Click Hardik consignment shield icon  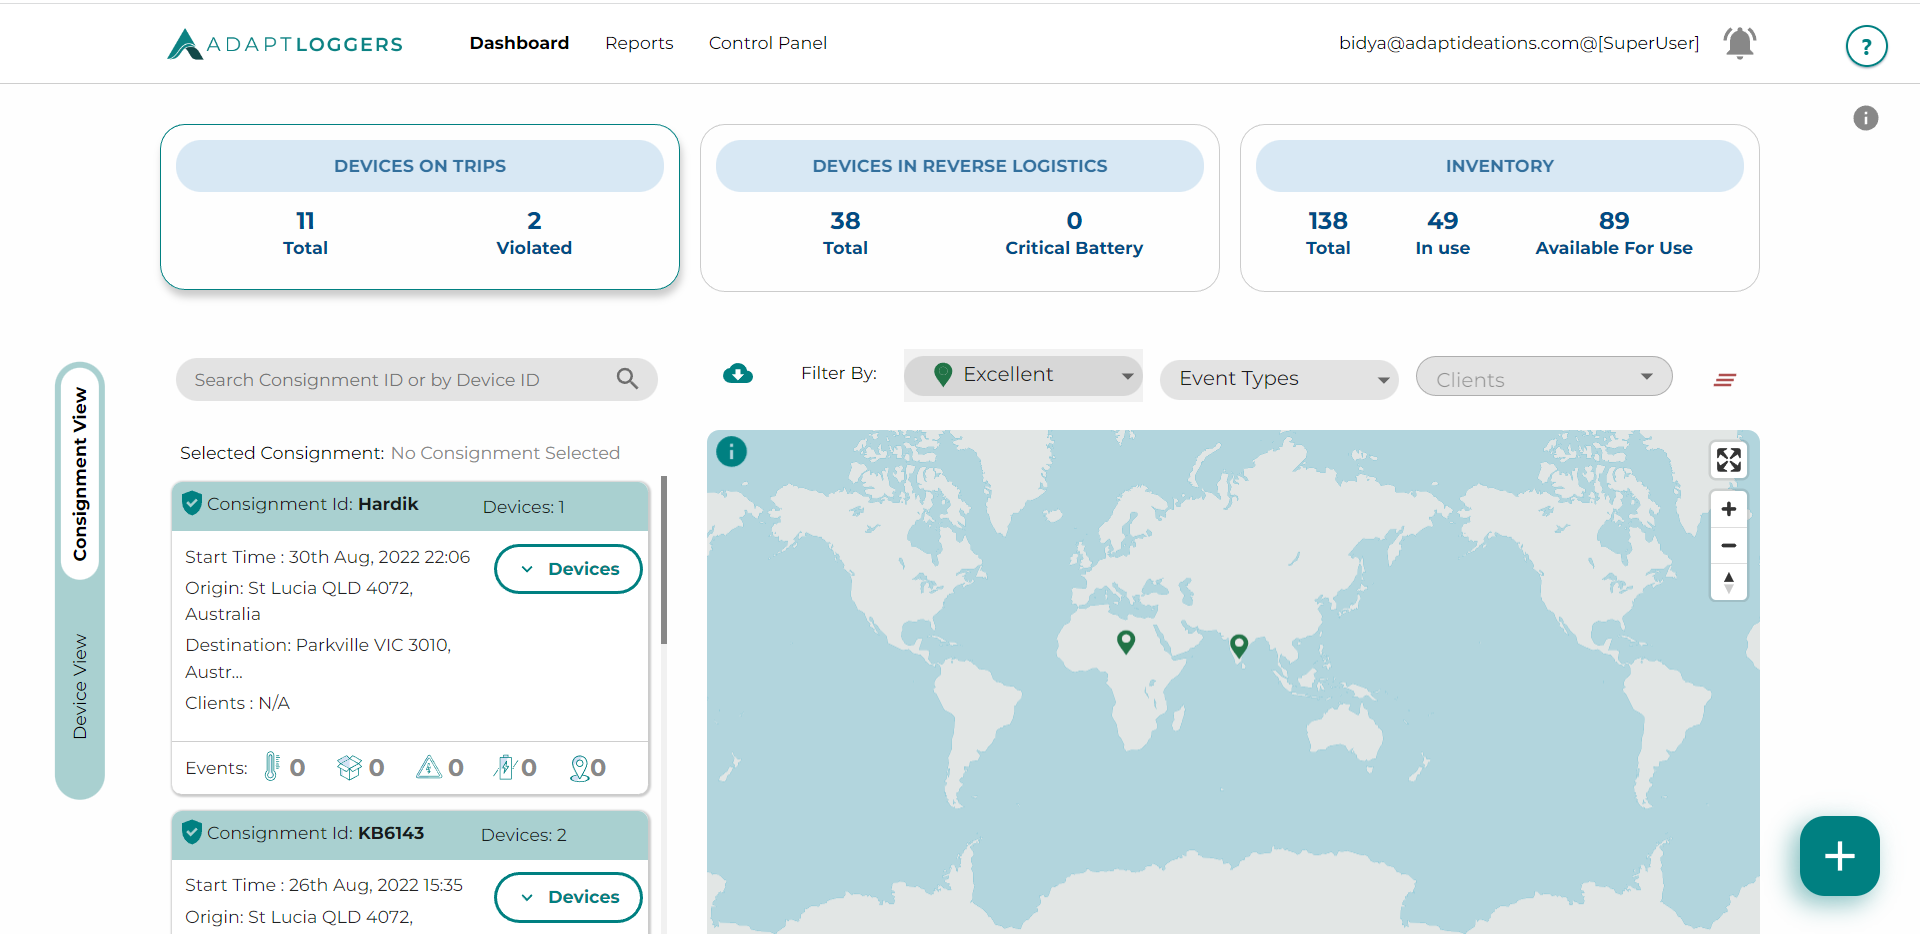tap(192, 503)
